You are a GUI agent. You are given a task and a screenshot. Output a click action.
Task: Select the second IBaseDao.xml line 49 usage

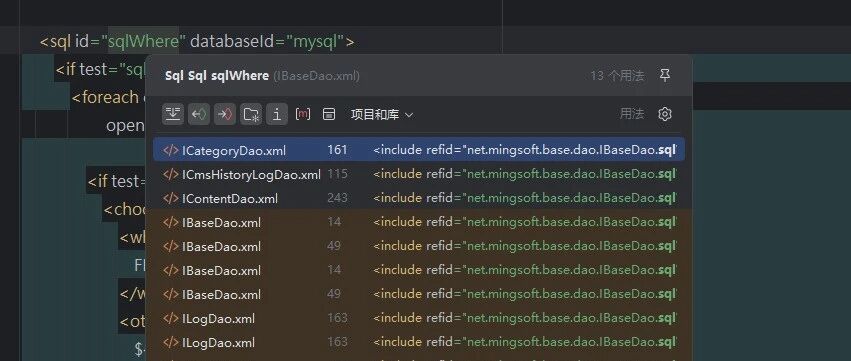pyautogui.click(x=418, y=294)
